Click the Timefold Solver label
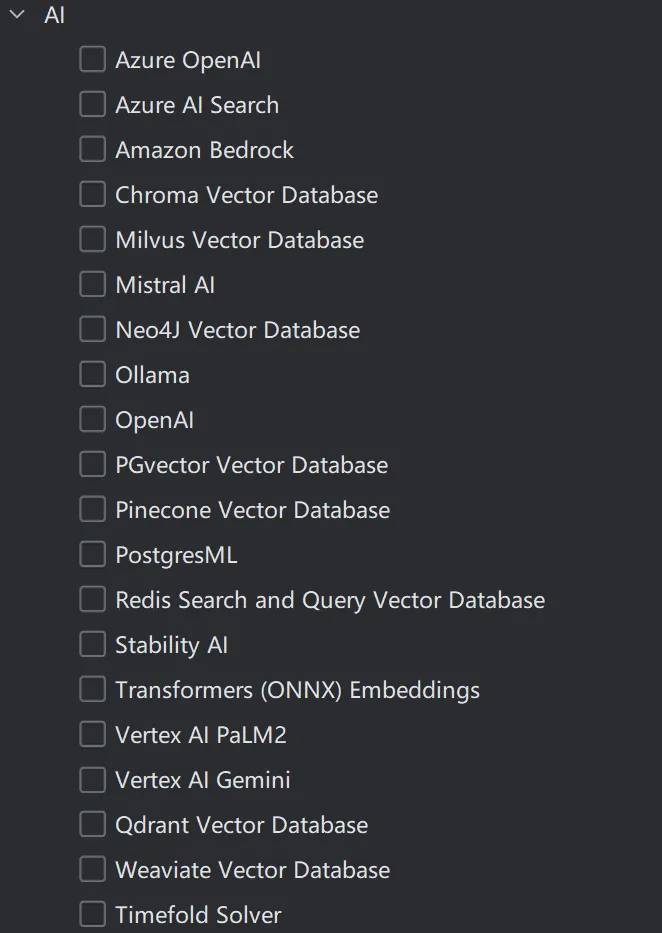This screenshot has height=933, width=662. (198, 915)
